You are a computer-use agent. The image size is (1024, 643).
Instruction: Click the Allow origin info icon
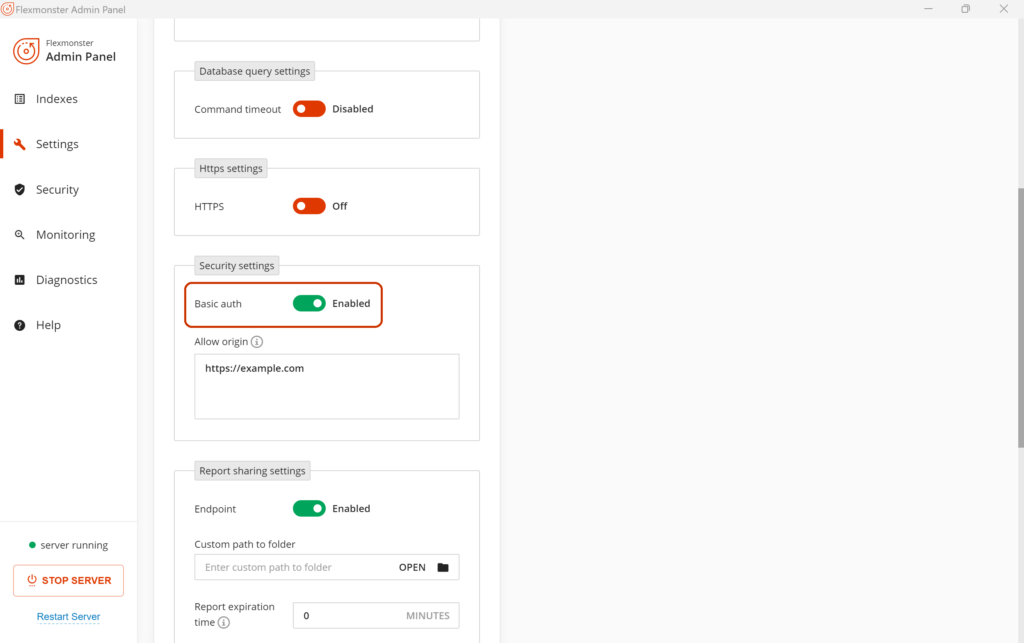point(258,341)
